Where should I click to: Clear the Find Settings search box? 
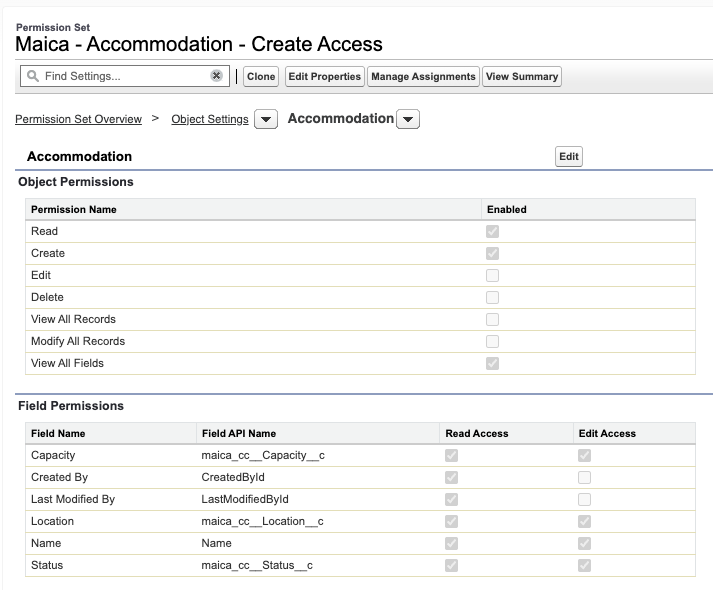pyautogui.click(x=216, y=76)
